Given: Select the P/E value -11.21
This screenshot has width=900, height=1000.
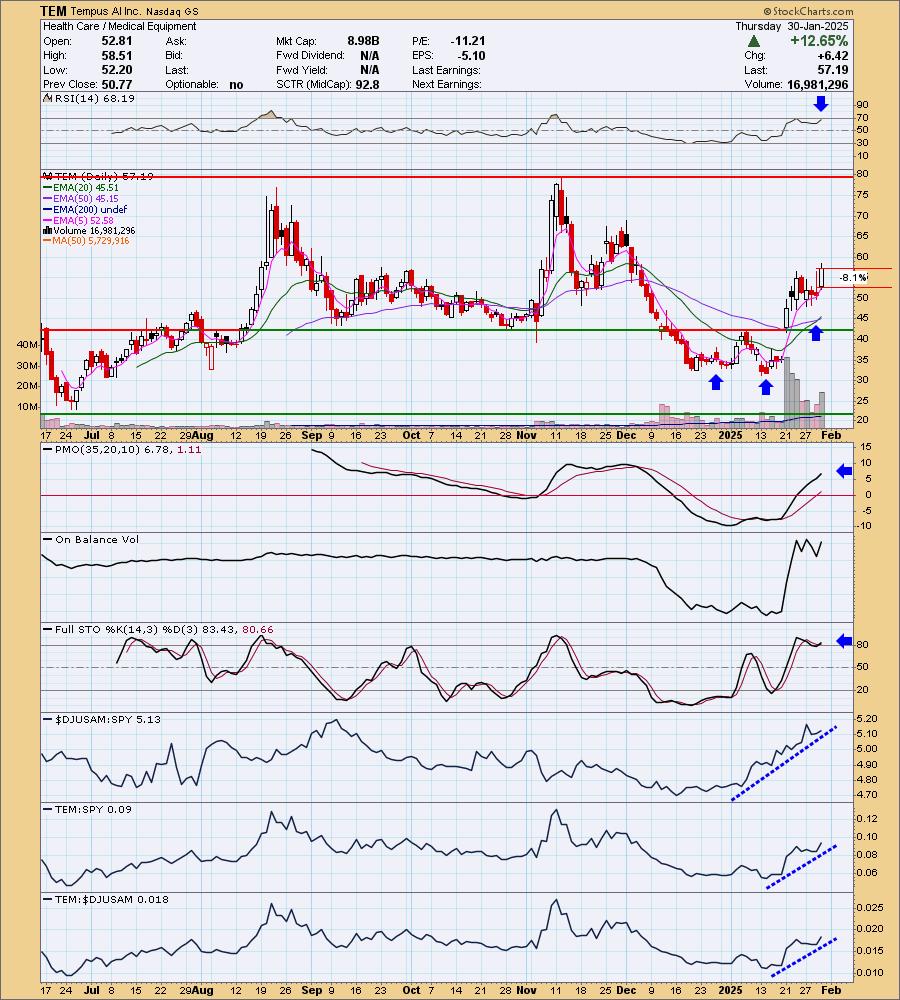Looking at the screenshot, I should [x=468, y=41].
